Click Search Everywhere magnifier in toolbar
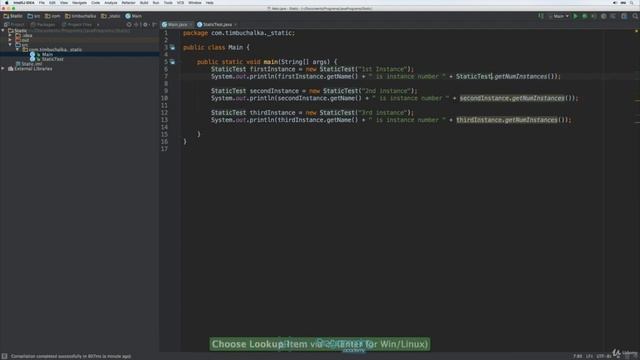640x360 pixels. 635,16
